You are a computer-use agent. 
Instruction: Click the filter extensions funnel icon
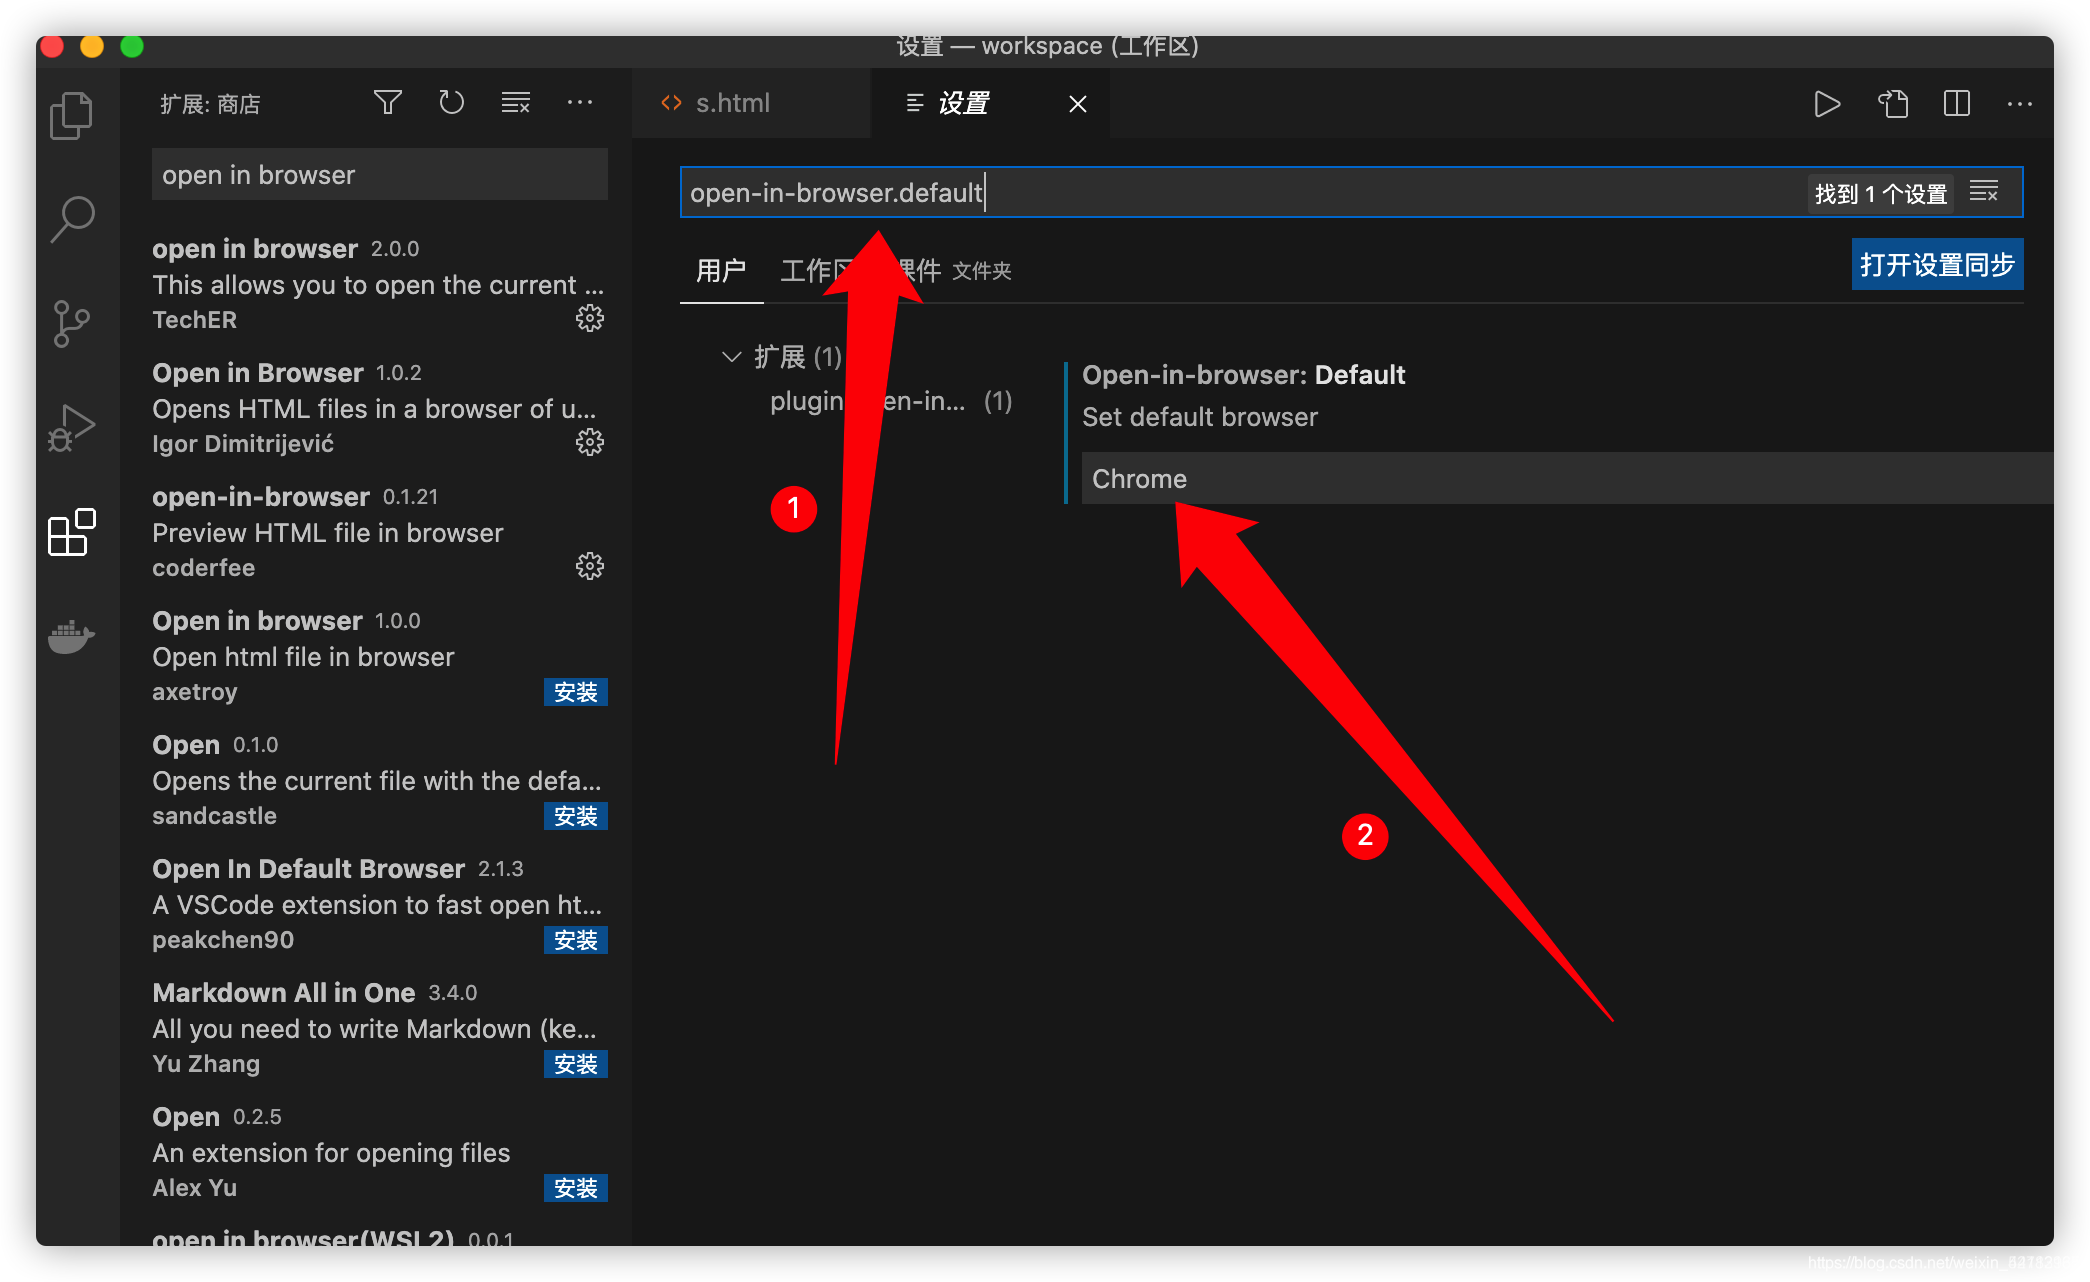point(388,103)
